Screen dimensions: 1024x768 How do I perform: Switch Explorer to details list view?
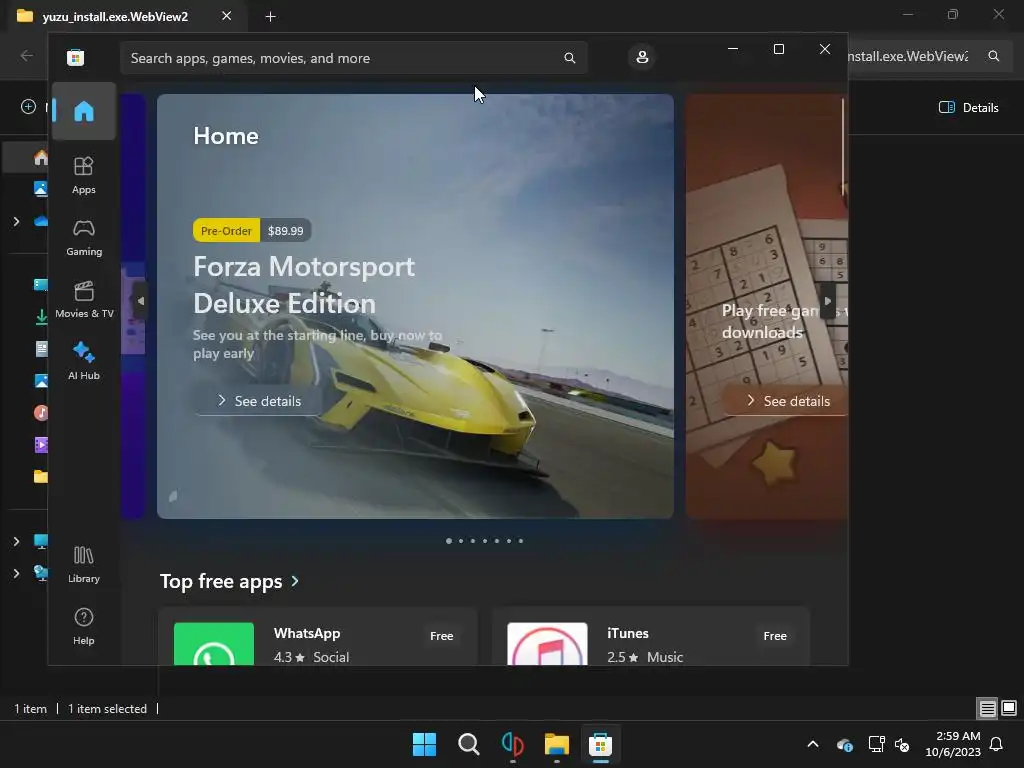tap(987, 709)
